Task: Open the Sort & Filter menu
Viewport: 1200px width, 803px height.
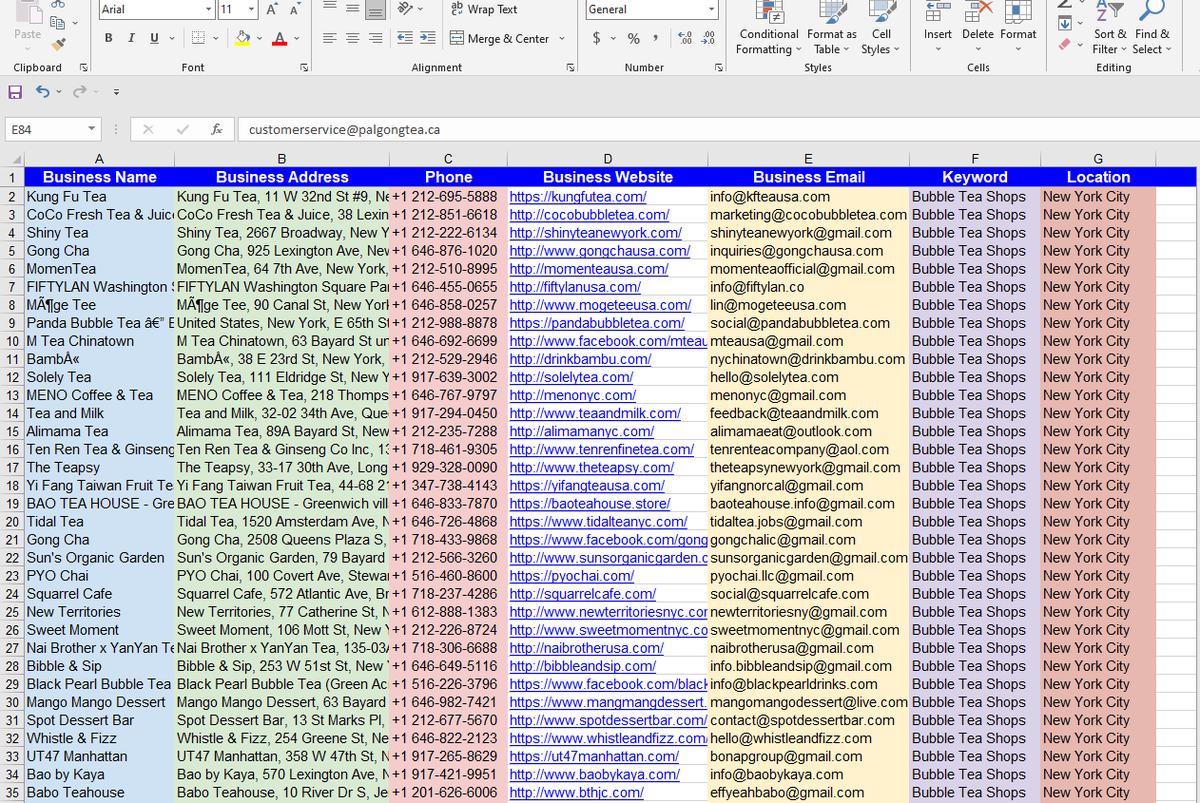Action: pos(1110,30)
